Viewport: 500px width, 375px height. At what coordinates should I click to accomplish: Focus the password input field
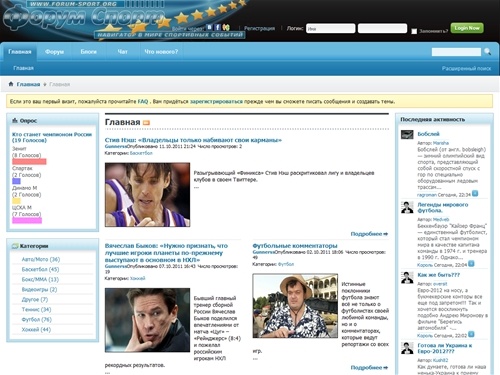382,28
